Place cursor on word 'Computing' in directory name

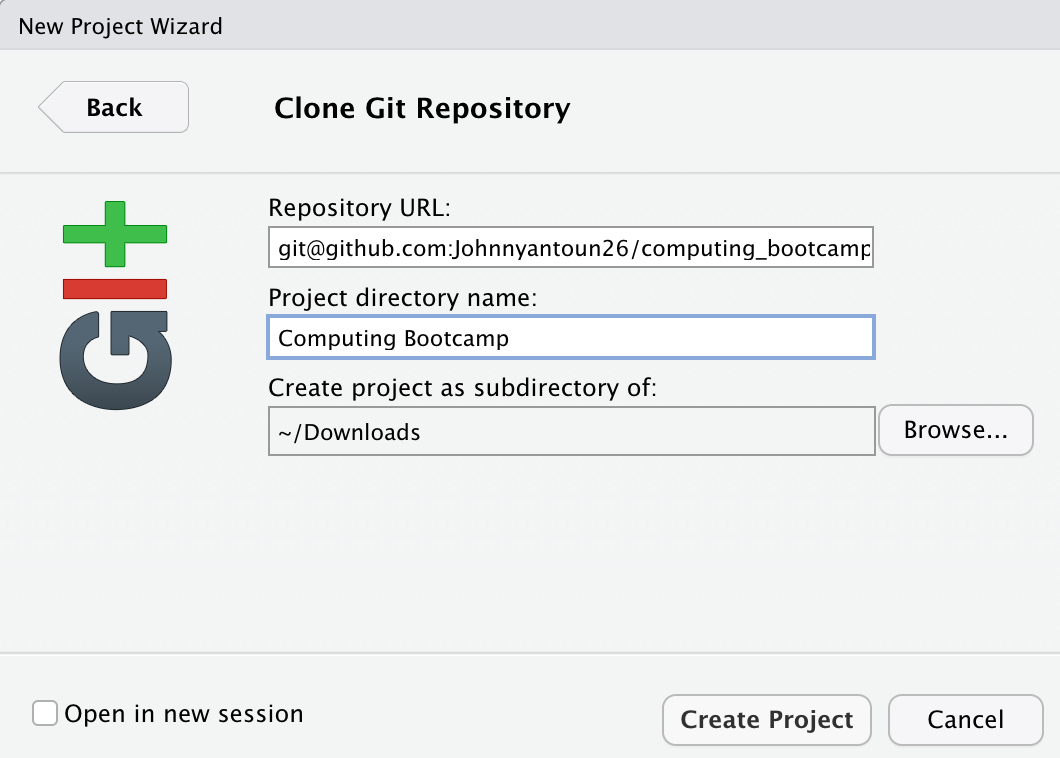click(x=337, y=338)
